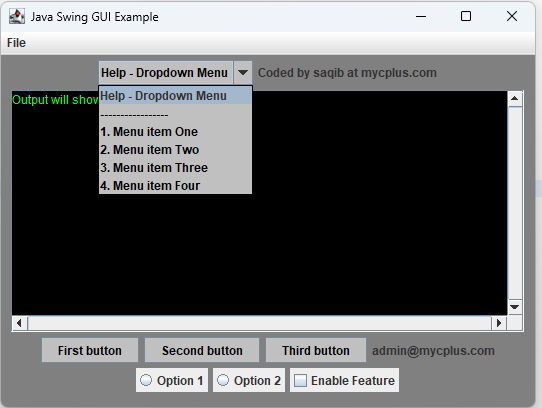Click the First button
This screenshot has height=408, width=542.
(x=90, y=350)
